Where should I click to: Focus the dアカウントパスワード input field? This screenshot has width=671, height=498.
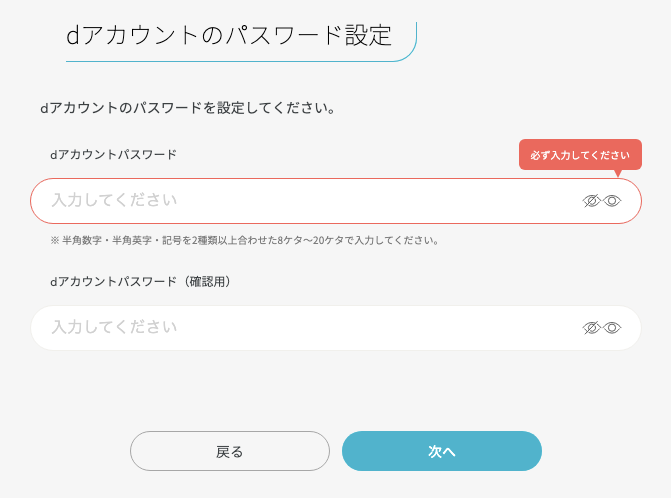point(336,201)
